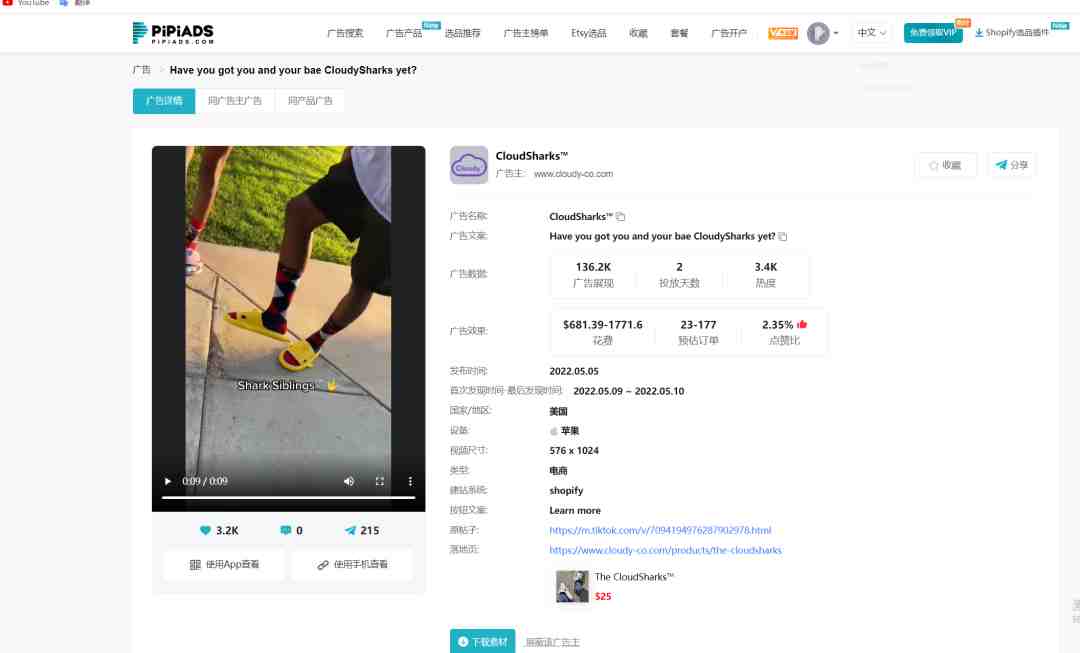Select the 广告详情 tab
1080x653 pixels.
click(164, 101)
